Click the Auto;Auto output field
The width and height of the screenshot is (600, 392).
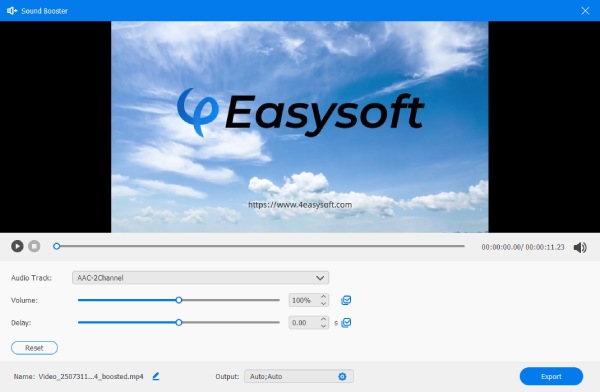[x=299, y=377]
